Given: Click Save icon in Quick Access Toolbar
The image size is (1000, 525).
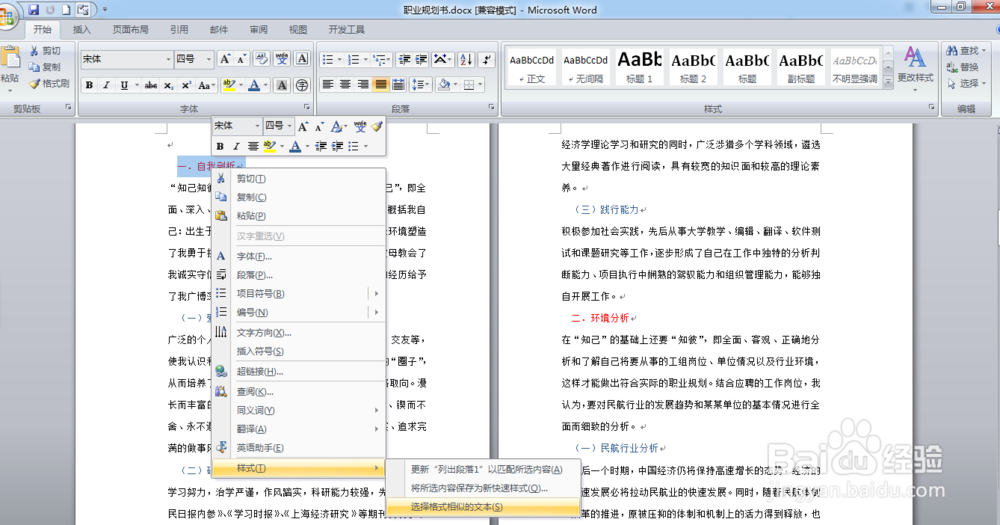Looking at the screenshot, I should 34,10.
